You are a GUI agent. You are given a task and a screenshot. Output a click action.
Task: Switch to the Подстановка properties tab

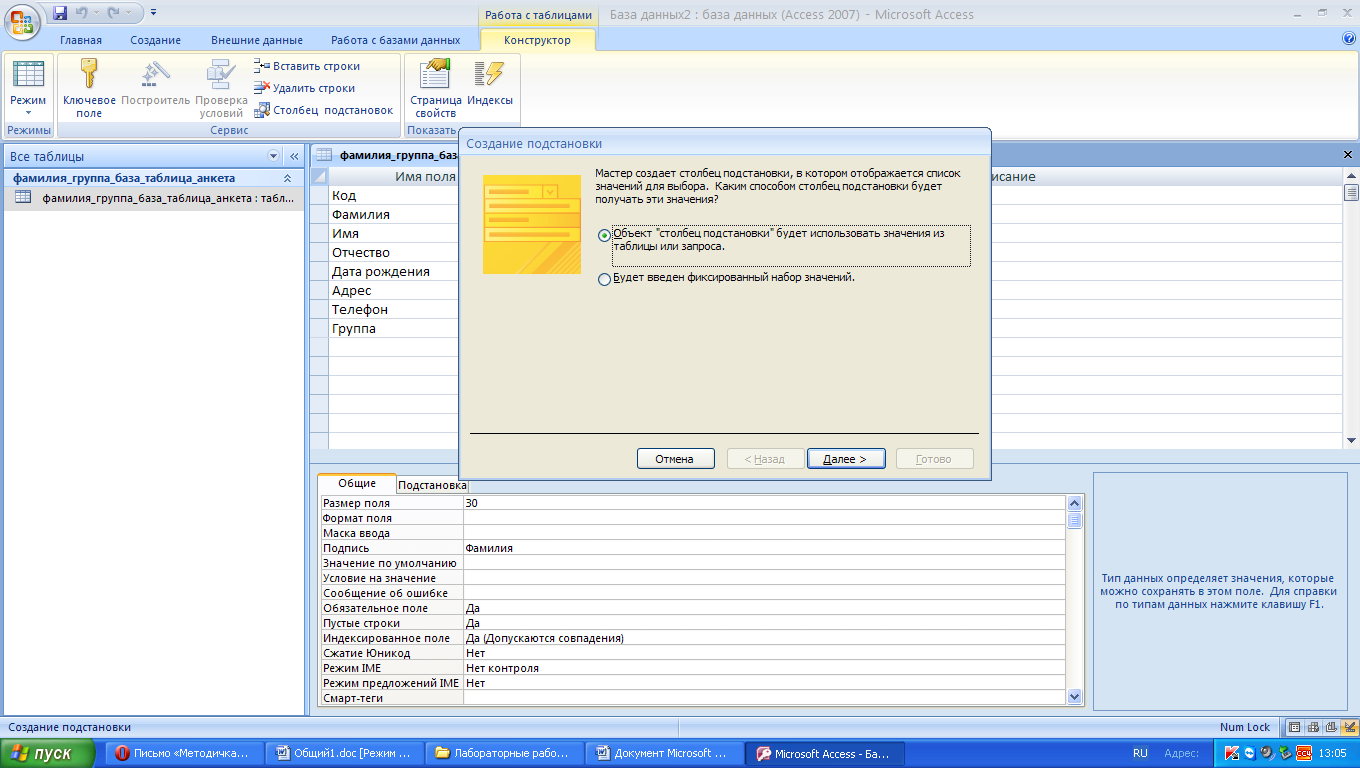432,485
